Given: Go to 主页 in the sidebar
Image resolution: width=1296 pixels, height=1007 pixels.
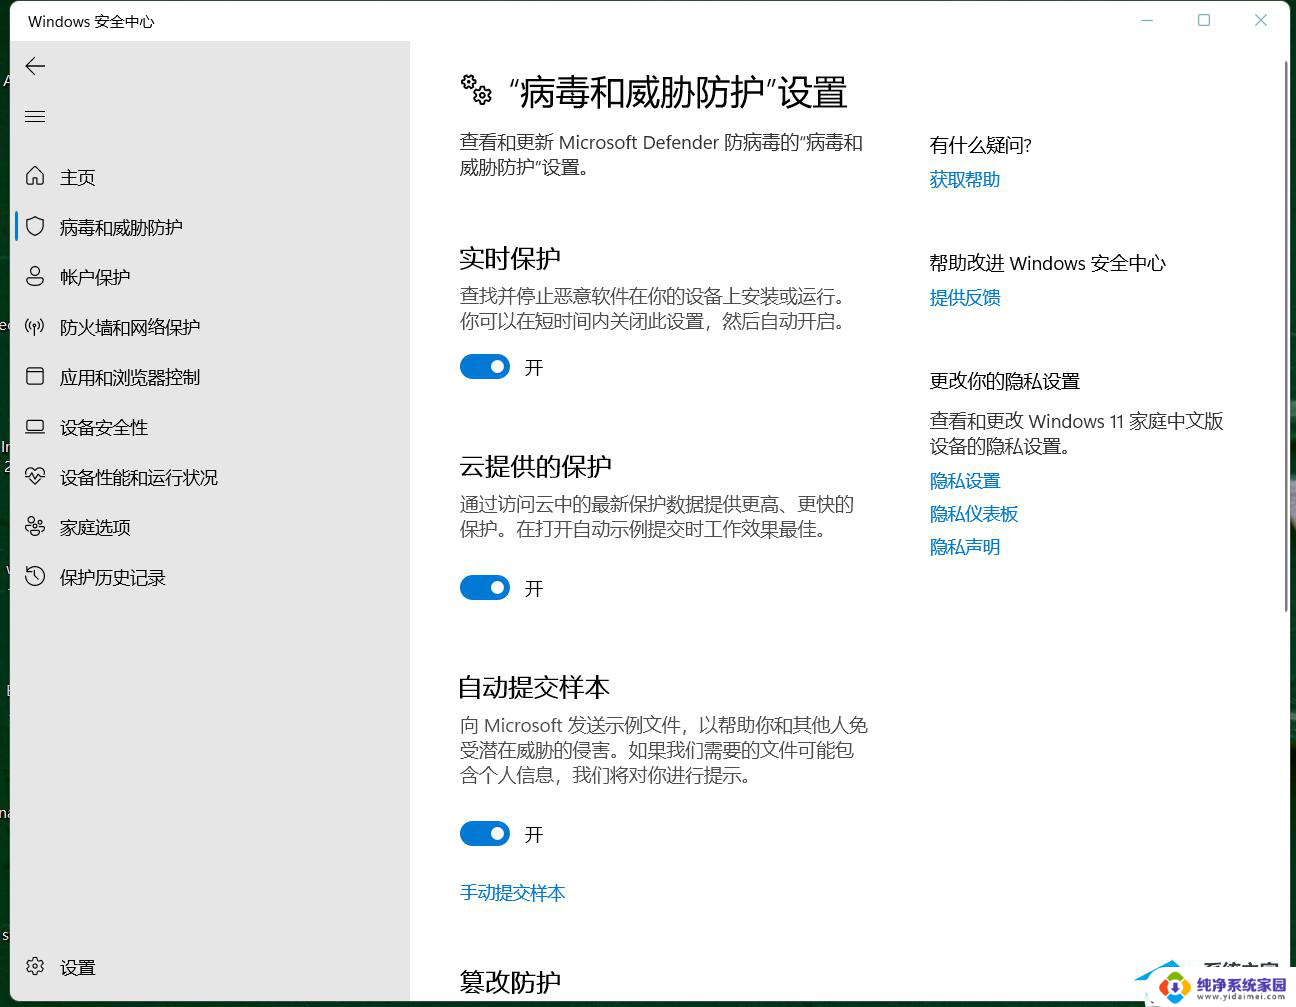Looking at the screenshot, I should point(210,177).
